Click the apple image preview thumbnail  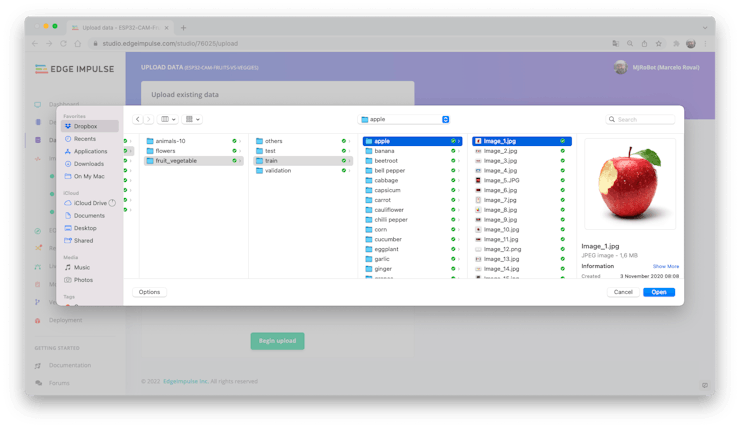click(630, 184)
